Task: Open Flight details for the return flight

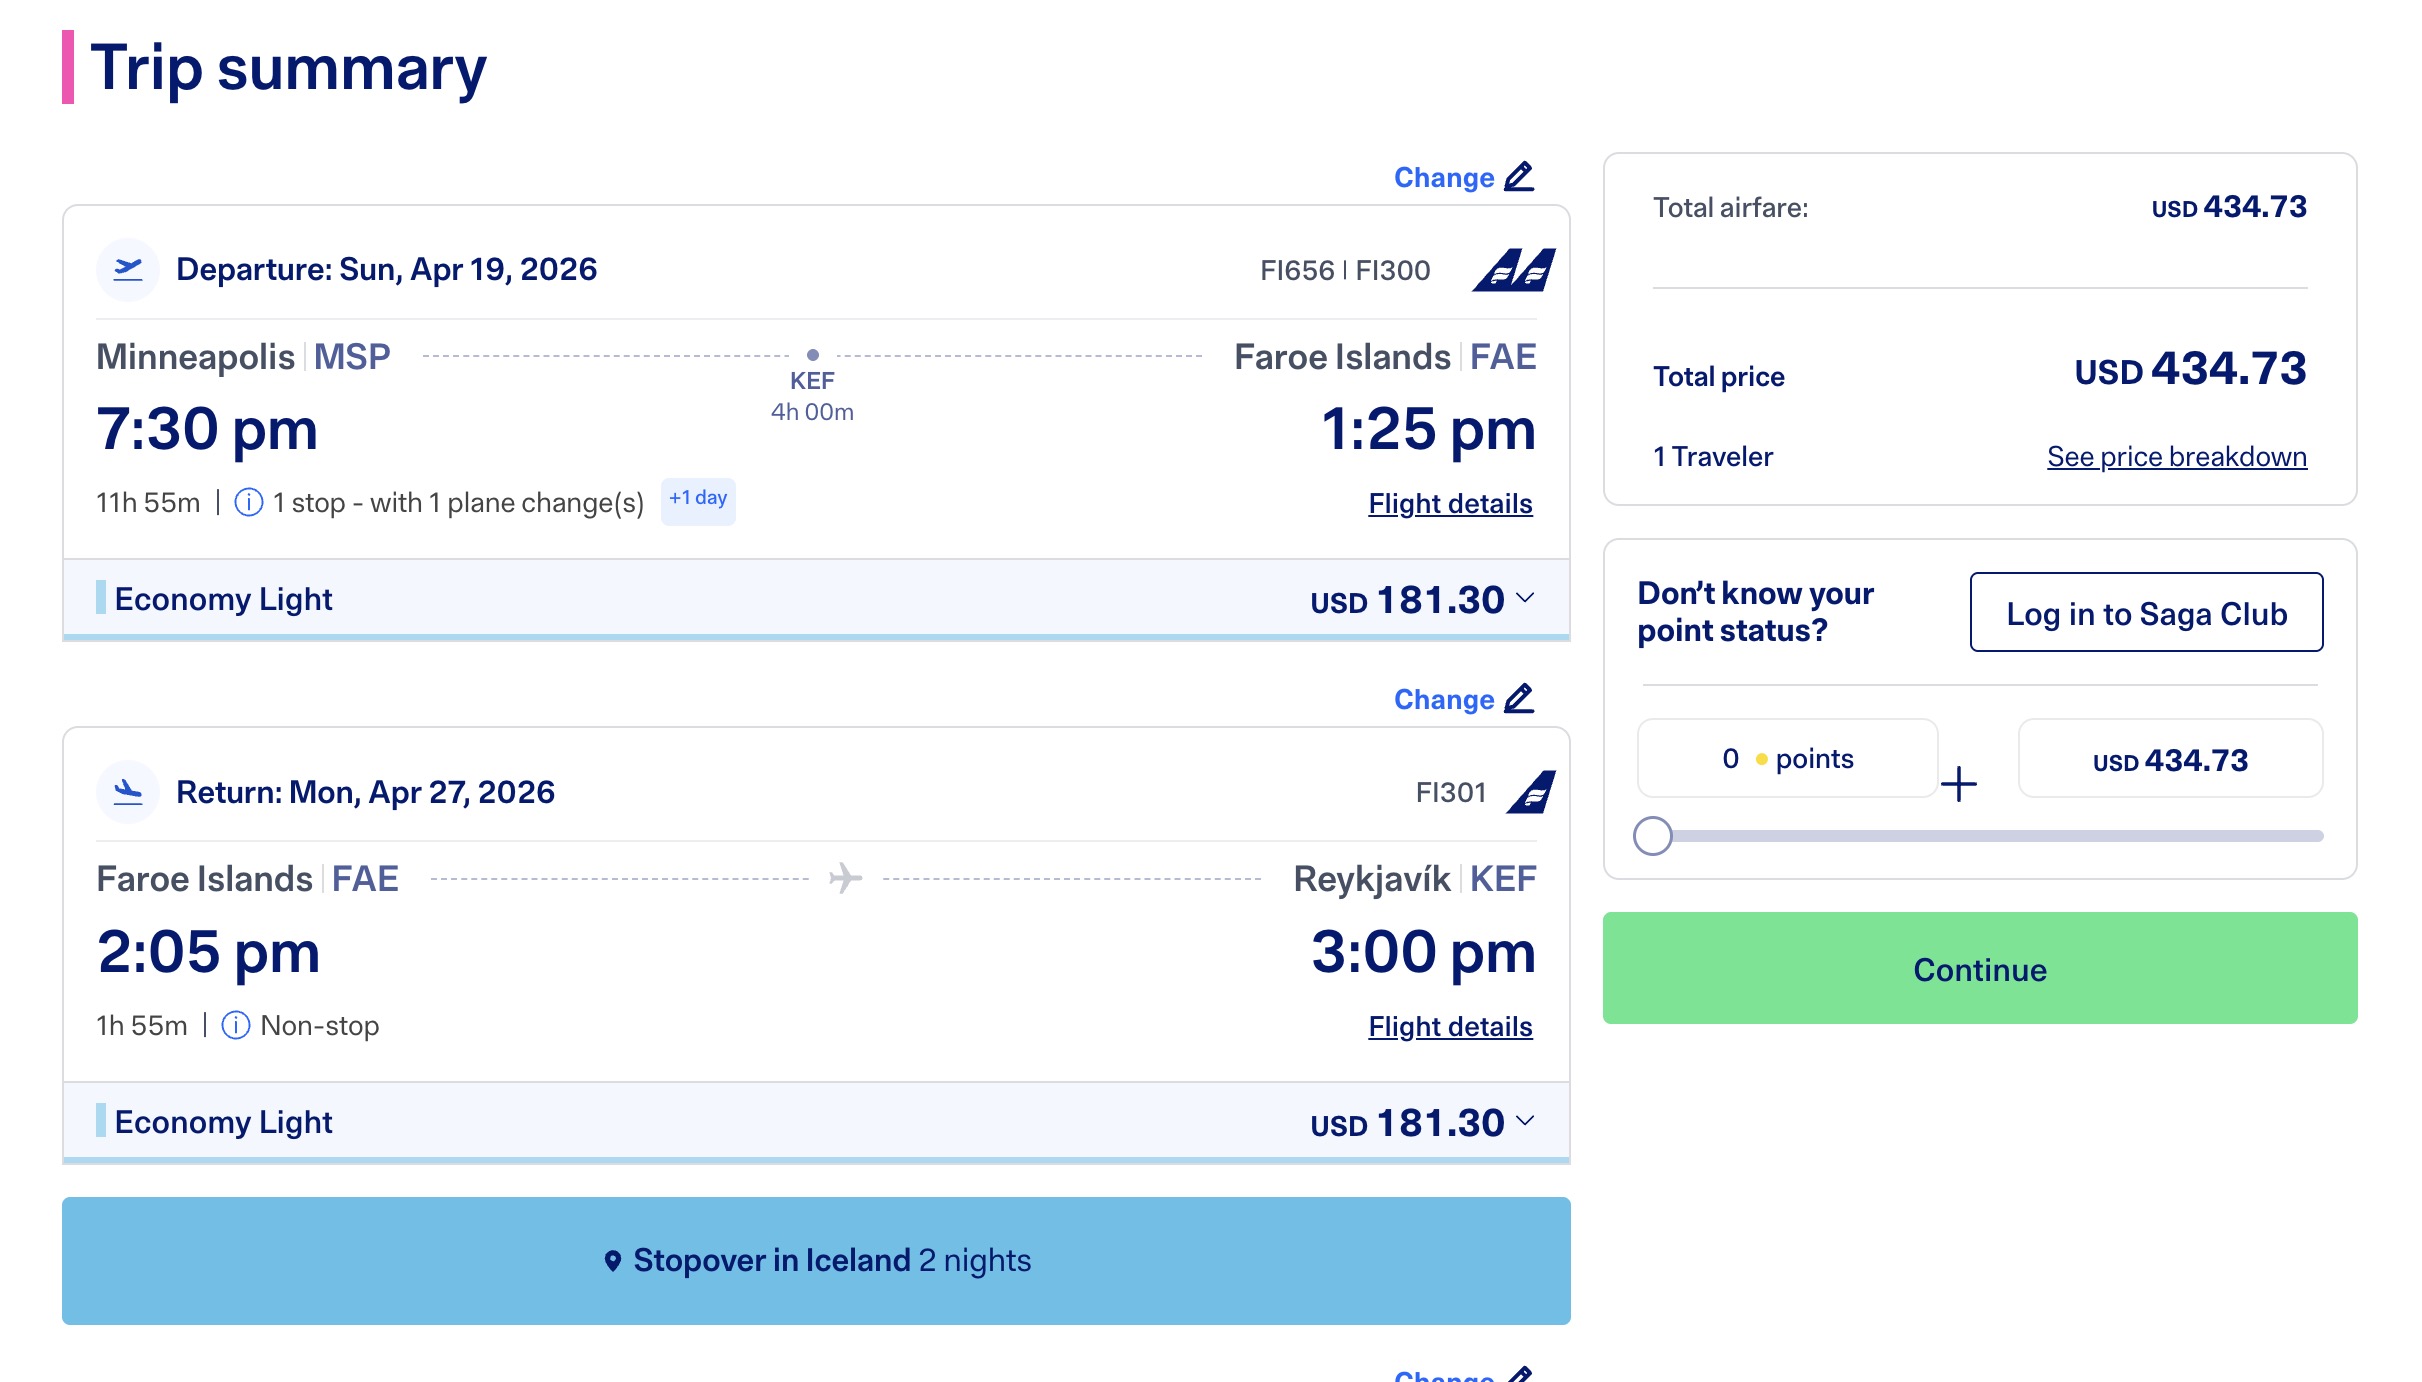Action: [x=1449, y=1026]
